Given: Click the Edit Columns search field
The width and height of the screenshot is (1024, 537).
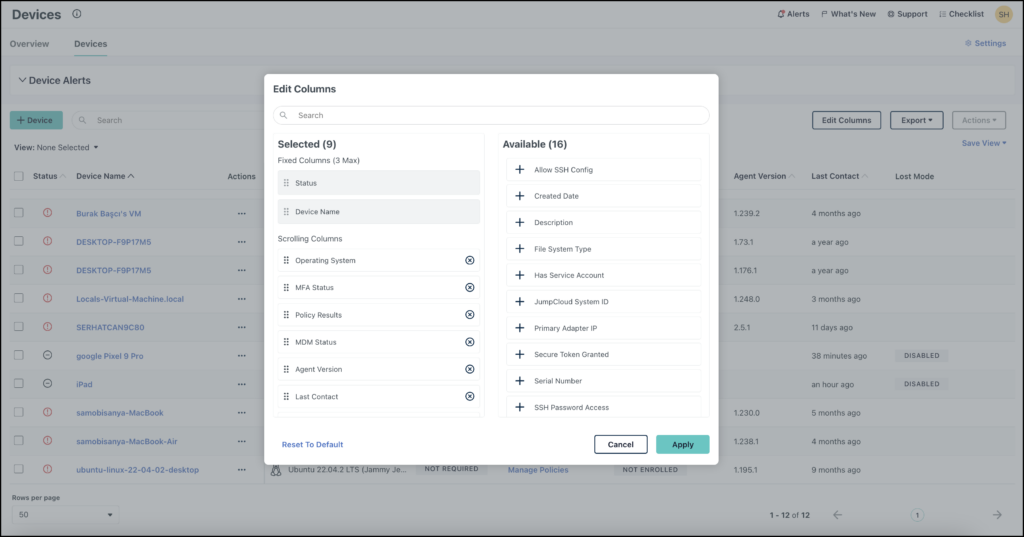Looking at the screenshot, I should [491, 115].
